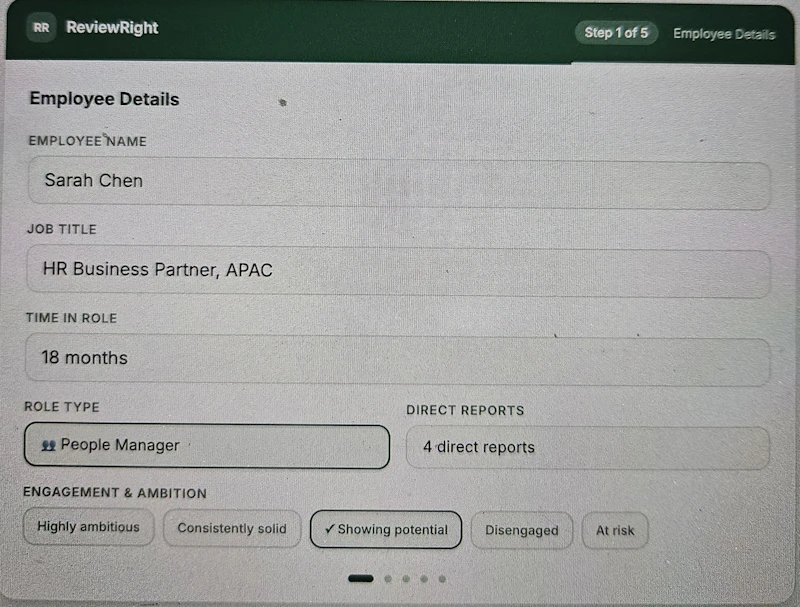Go to step 3 pagination dot
Image resolution: width=800 pixels, height=607 pixels.
coord(406,579)
